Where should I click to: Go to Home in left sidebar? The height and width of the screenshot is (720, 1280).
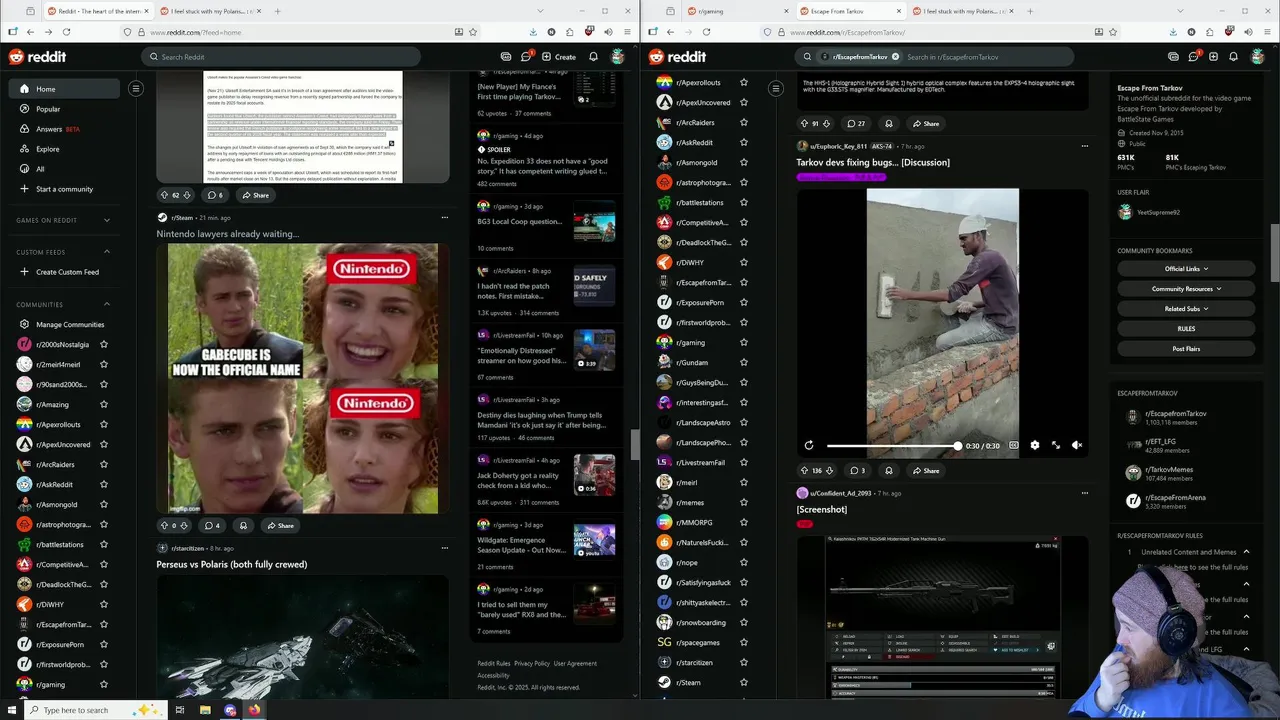click(64, 89)
